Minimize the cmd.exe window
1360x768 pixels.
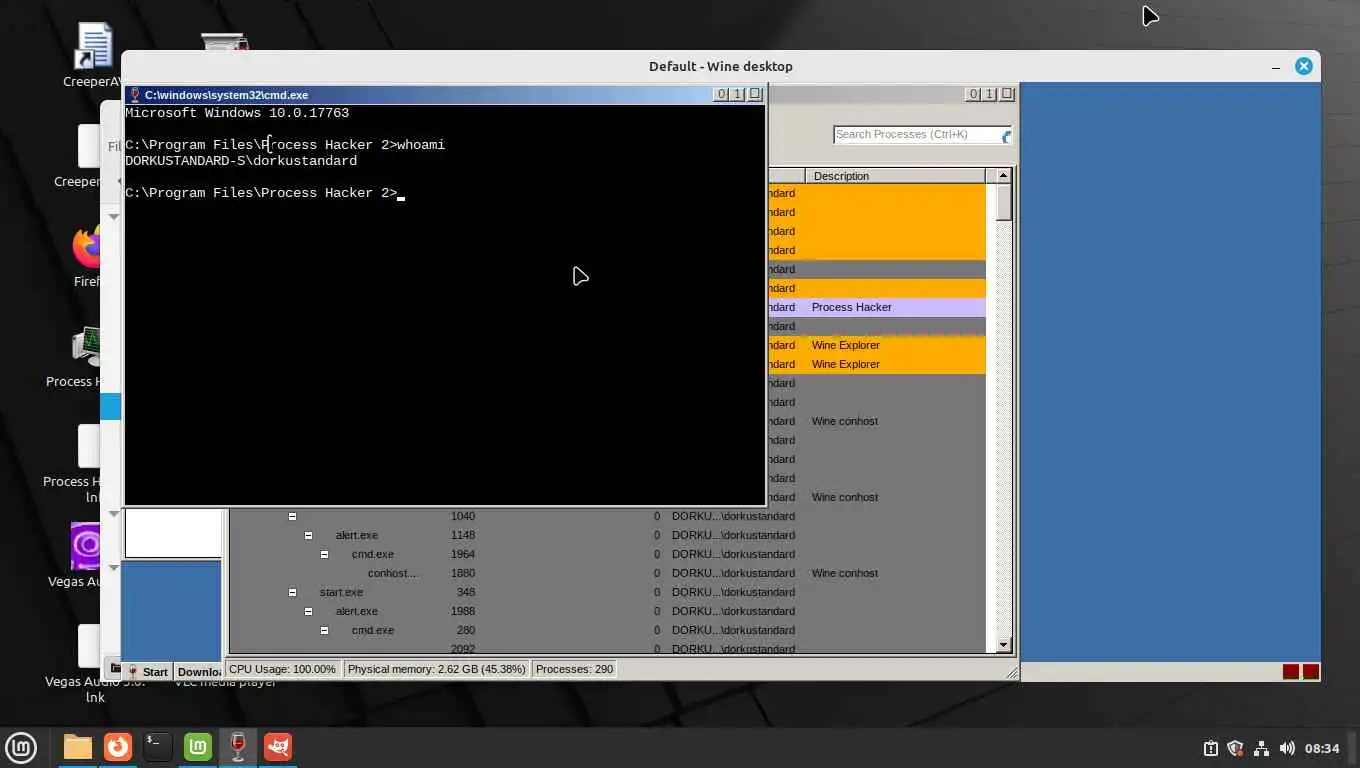(x=721, y=94)
